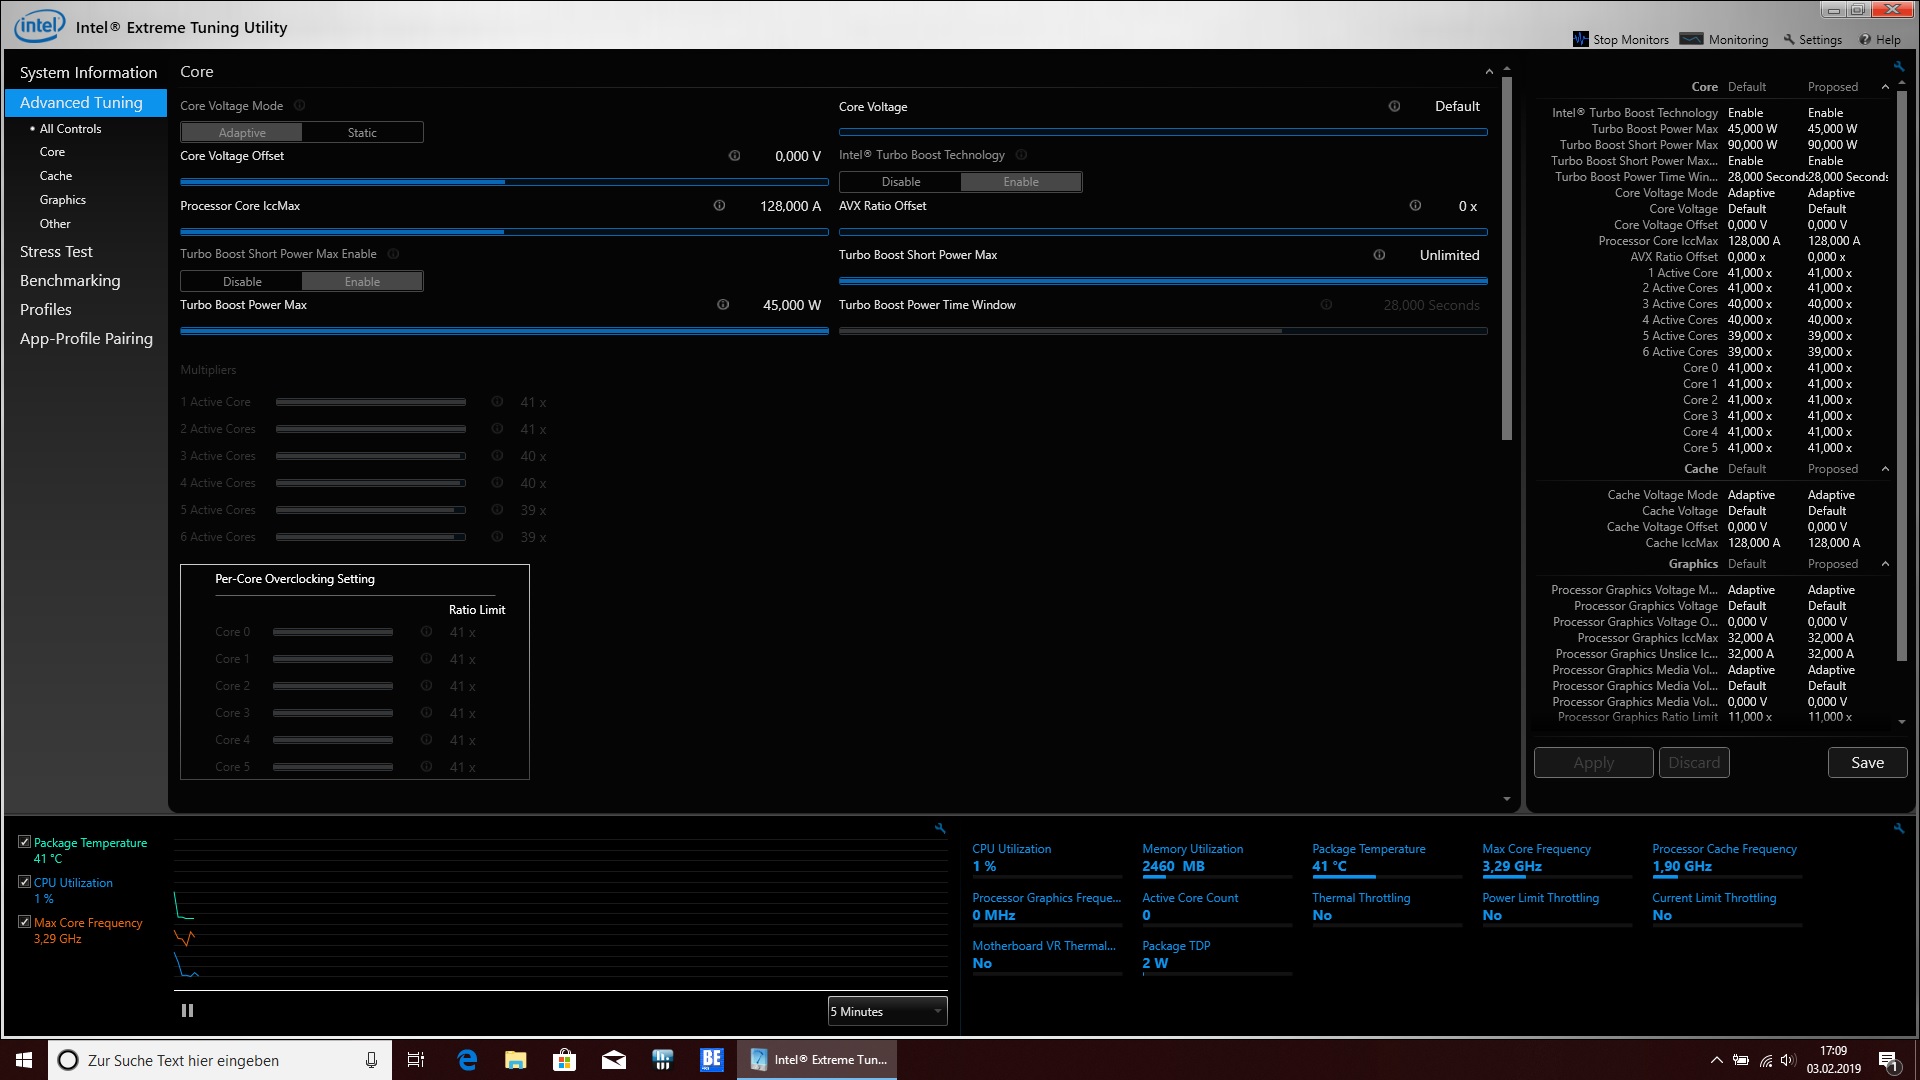Screen dimensions: 1920x1080
Task: Collapse the Graphics section in the proposed settings panel
Action: pyautogui.click(x=1886, y=564)
